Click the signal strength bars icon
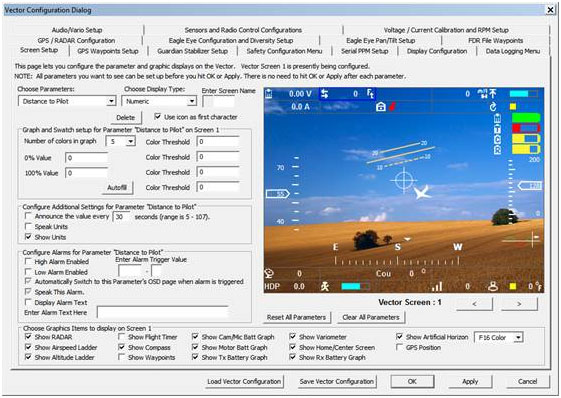This screenshot has width=561, height=398. pyautogui.click(x=437, y=286)
